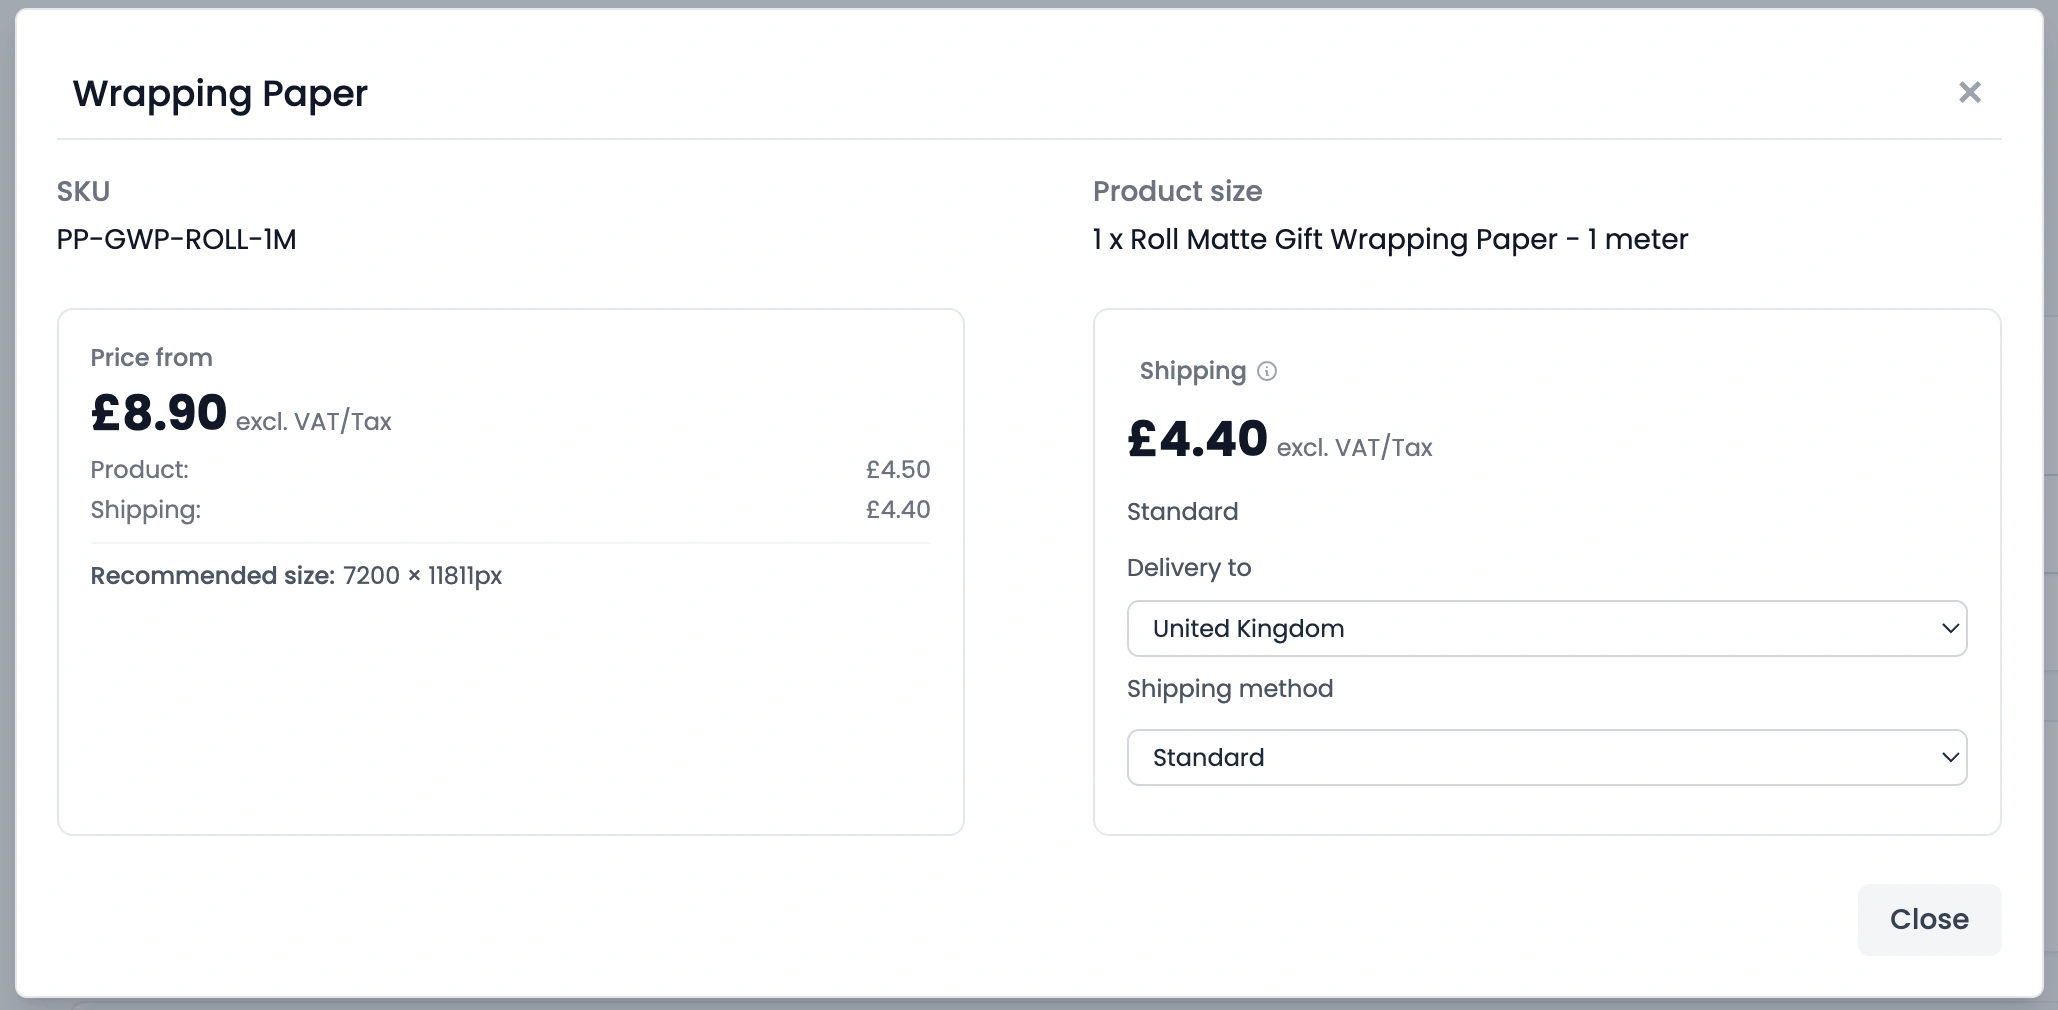Click the info icon beside Shipping
Screen dimensions: 2058x1010
tap(1267, 372)
